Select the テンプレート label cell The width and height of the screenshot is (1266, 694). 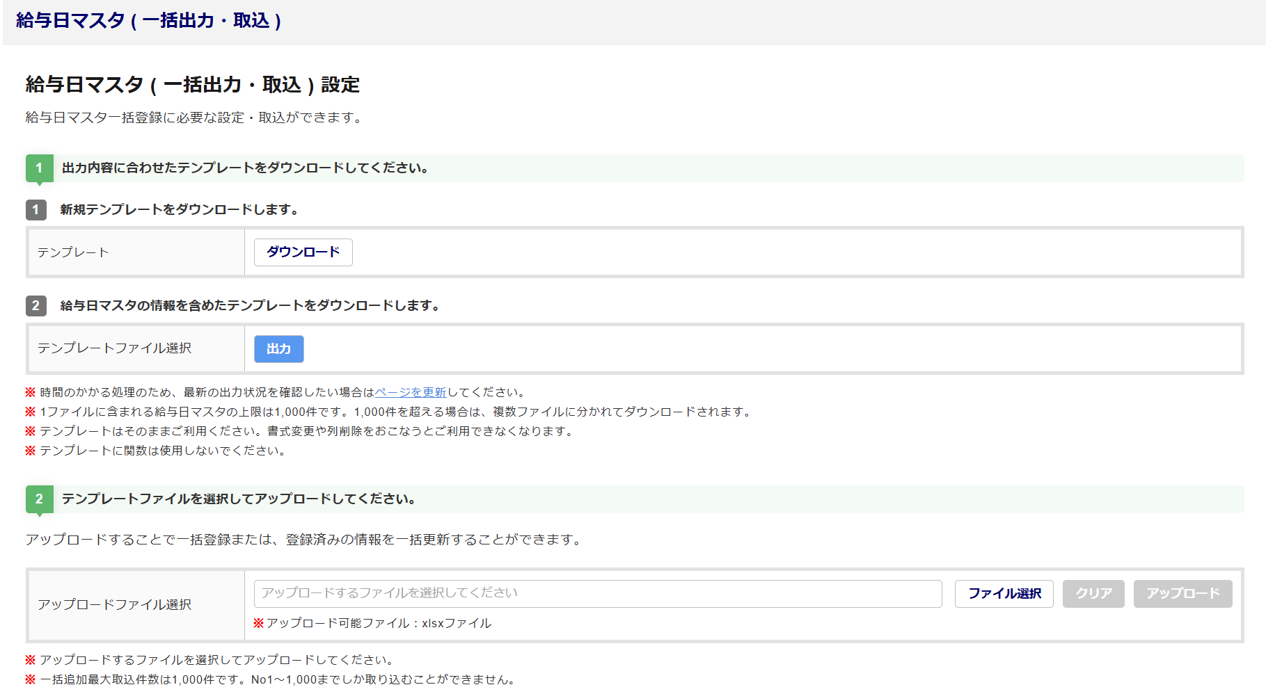[x=136, y=252]
